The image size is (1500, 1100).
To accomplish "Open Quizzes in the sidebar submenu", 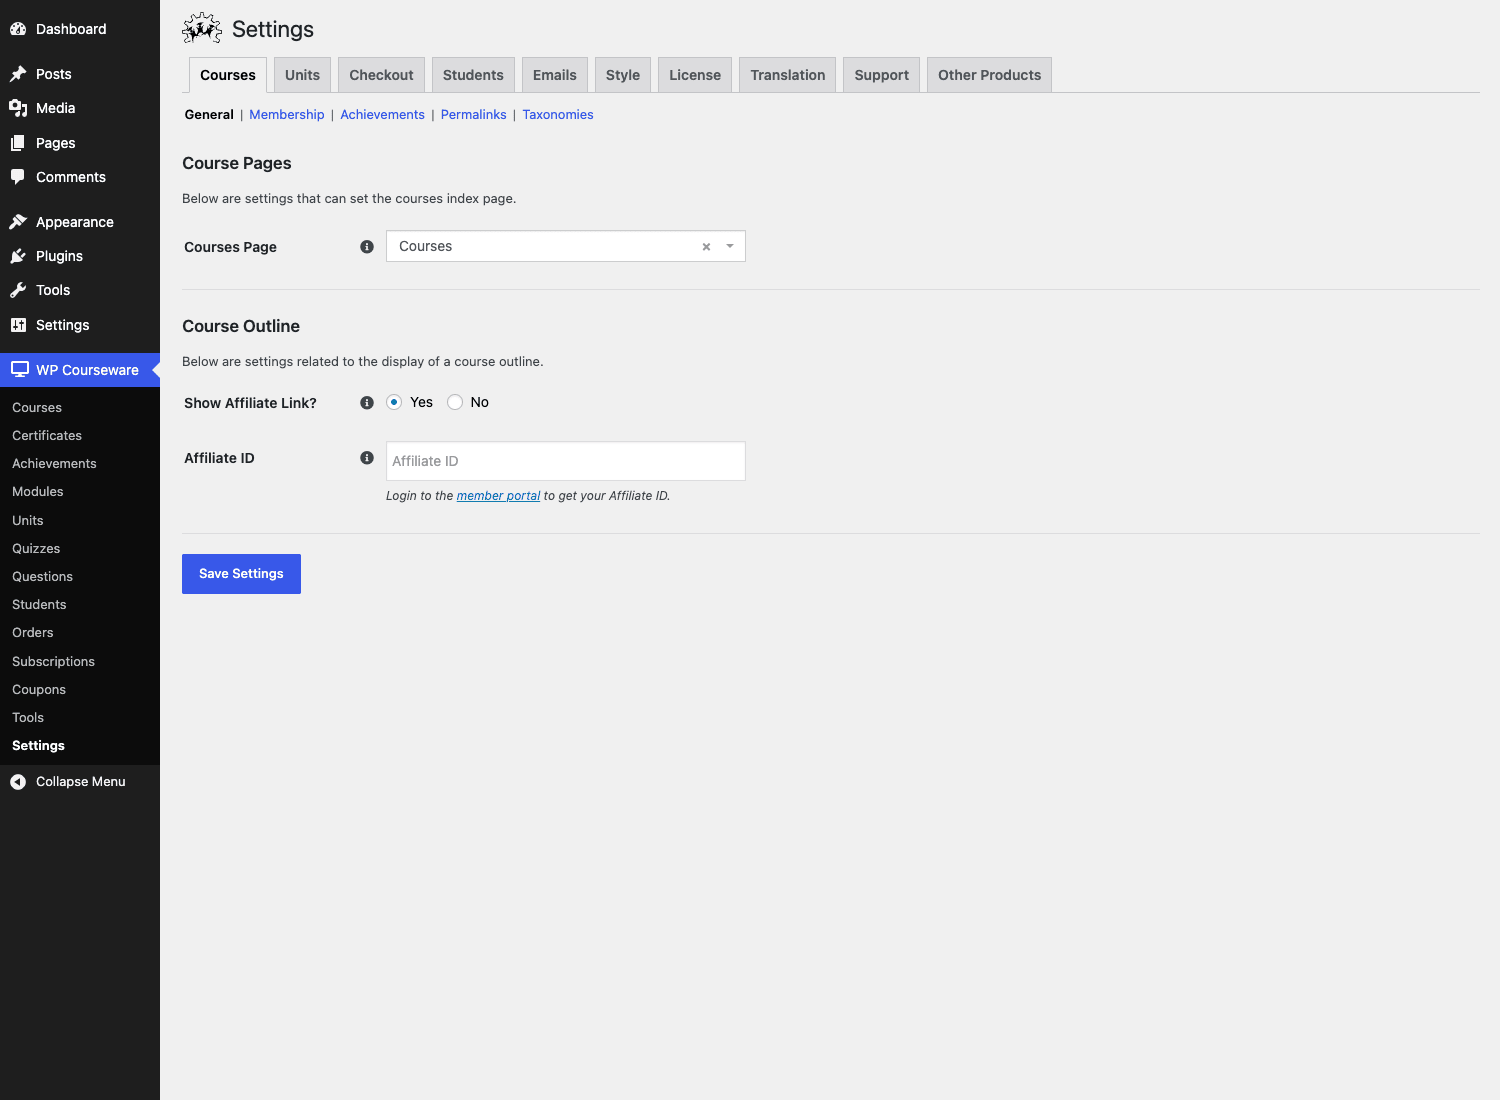I will click(x=36, y=549).
